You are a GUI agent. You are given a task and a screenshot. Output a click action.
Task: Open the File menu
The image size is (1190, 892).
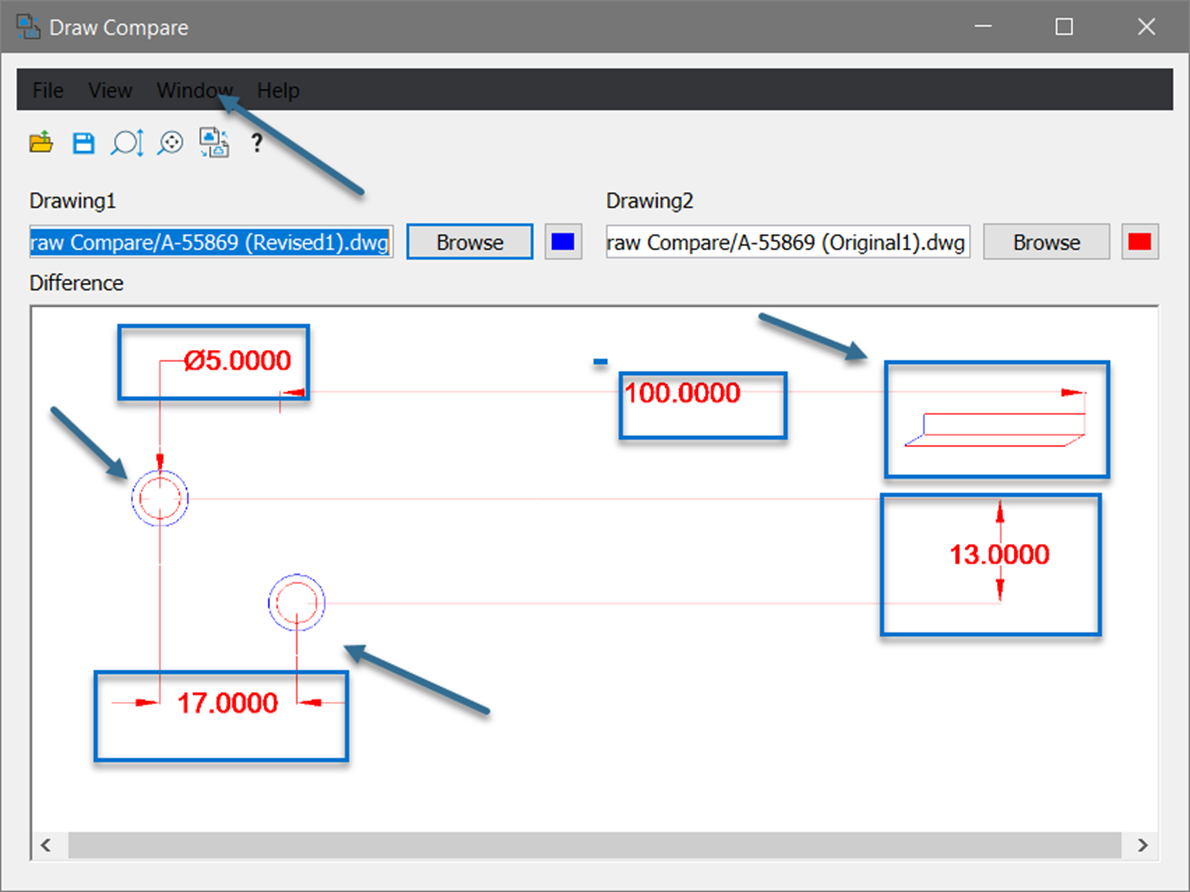(x=47, y=90)
